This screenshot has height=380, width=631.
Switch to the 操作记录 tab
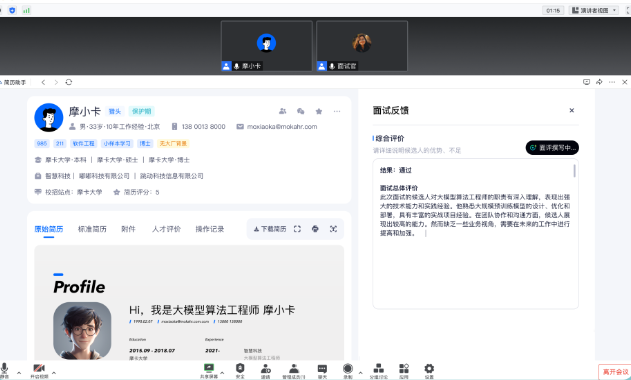coord(210,229)
